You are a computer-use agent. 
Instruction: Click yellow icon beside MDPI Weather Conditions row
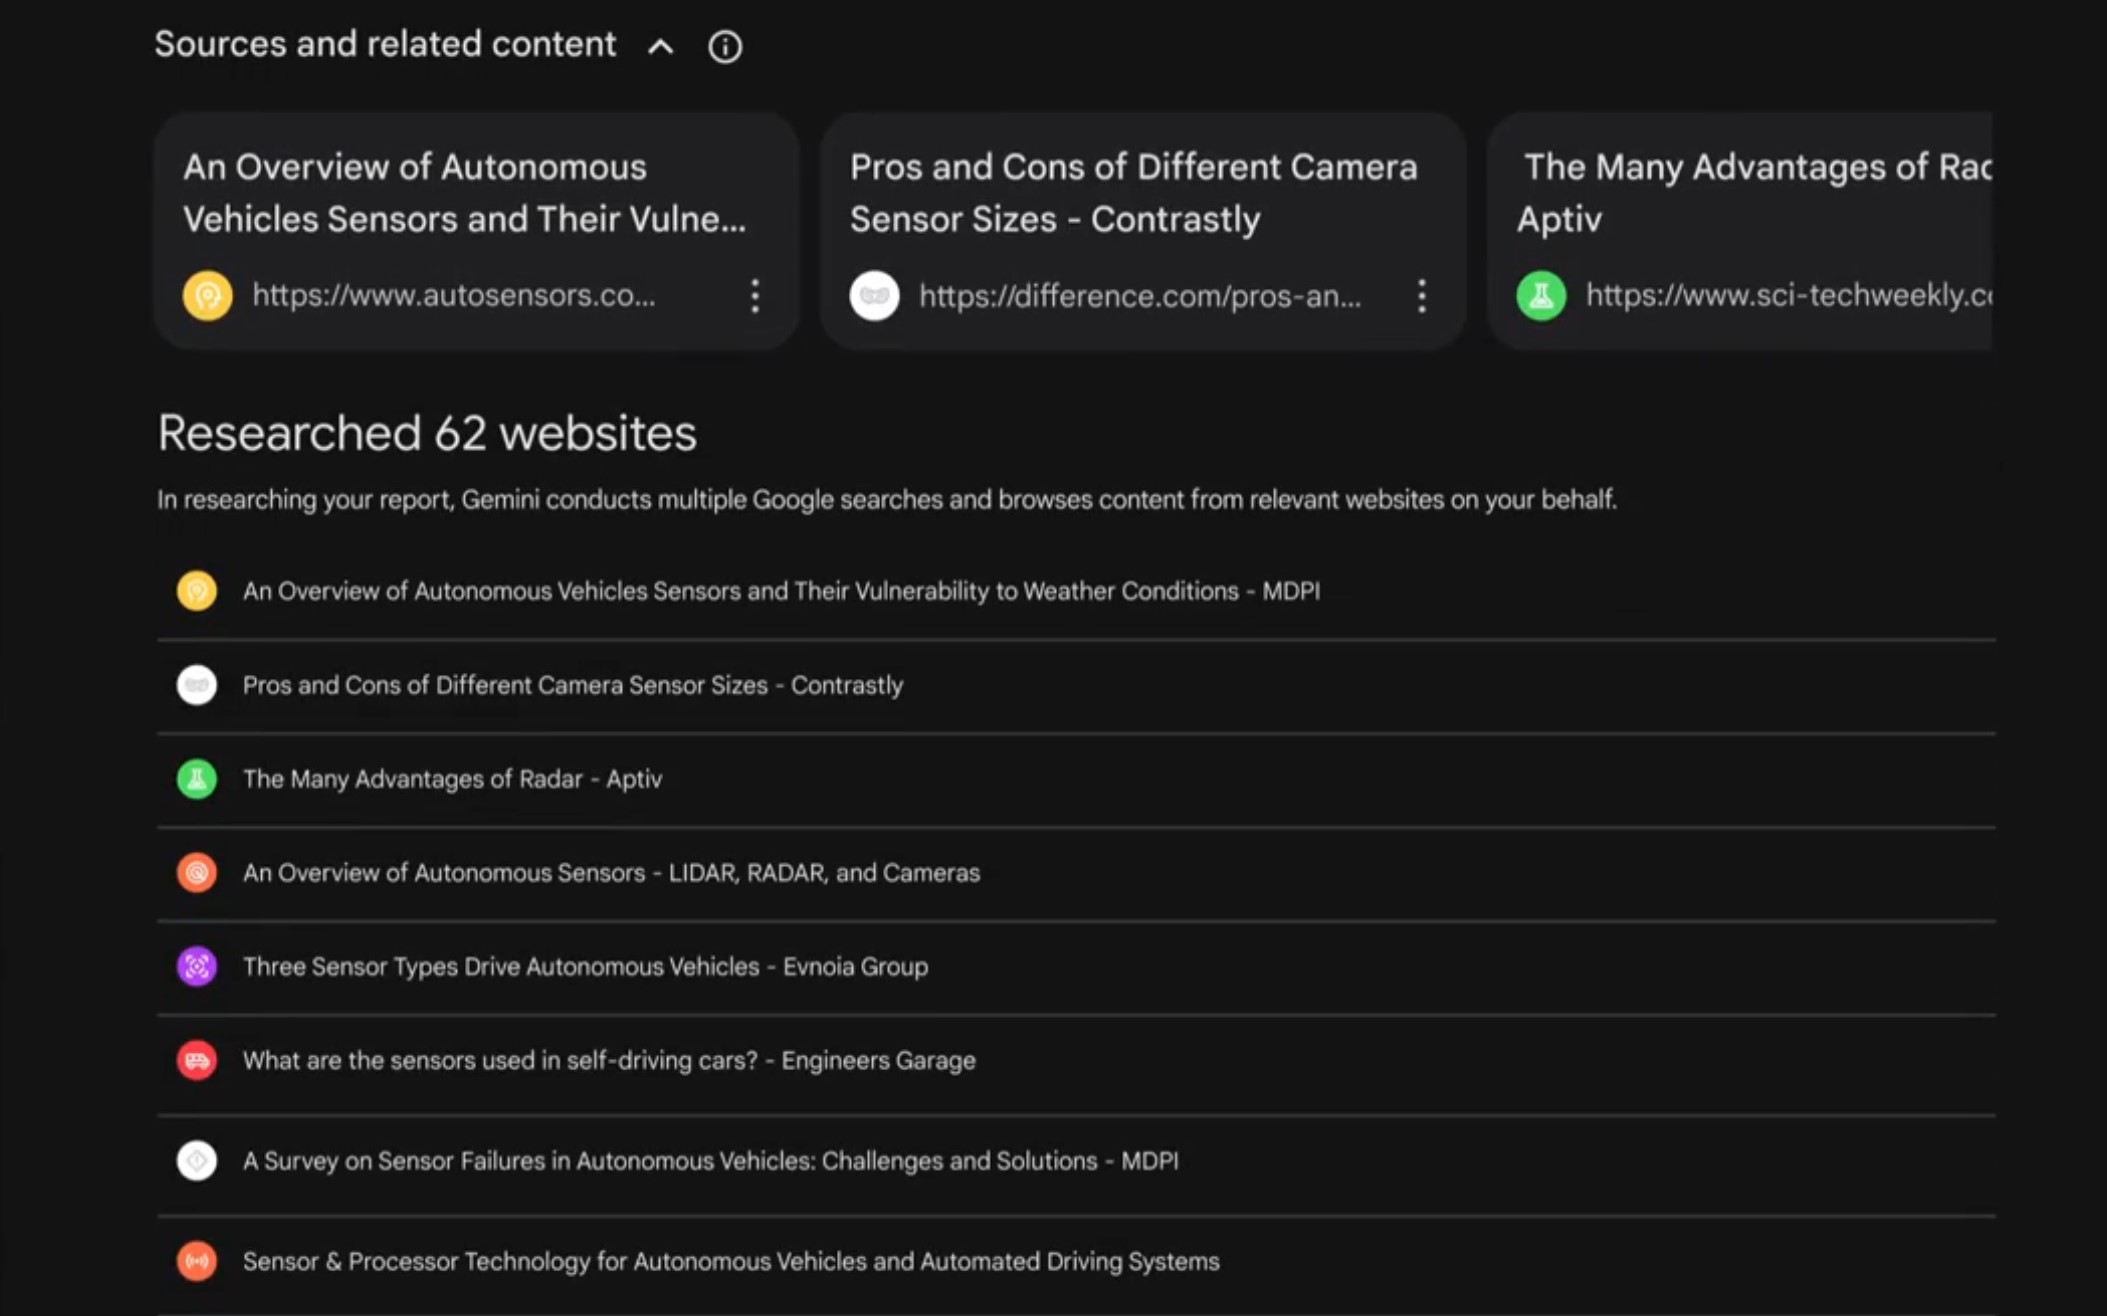tap(197, 591)
